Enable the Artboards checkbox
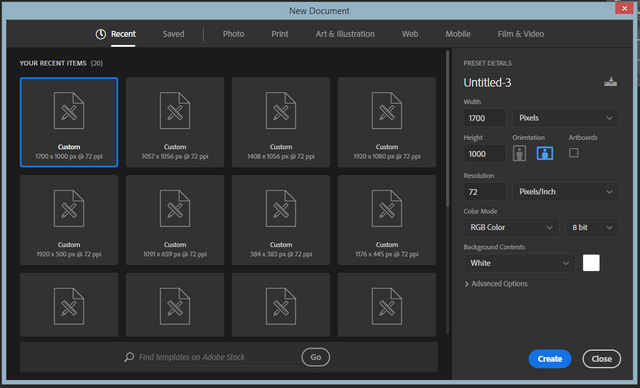Image resolution: width=640 pixels, height=388 pixels. [x=573, y=153]
